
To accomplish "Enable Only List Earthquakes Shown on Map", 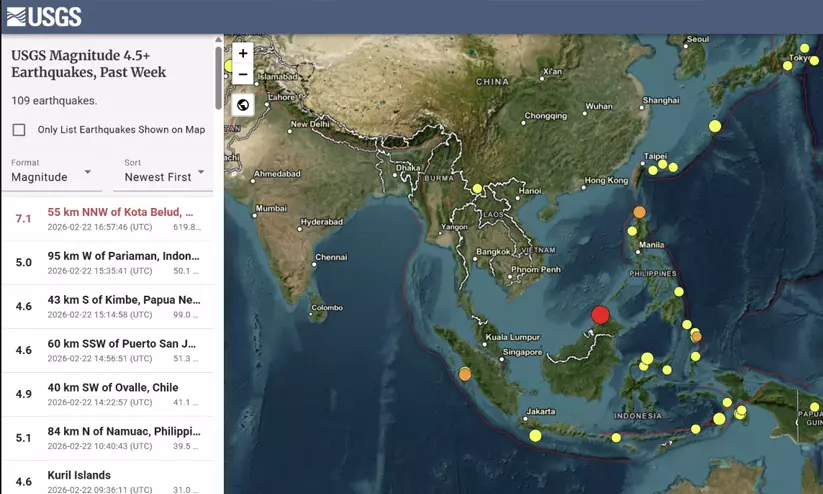I will tap(19, 130).
